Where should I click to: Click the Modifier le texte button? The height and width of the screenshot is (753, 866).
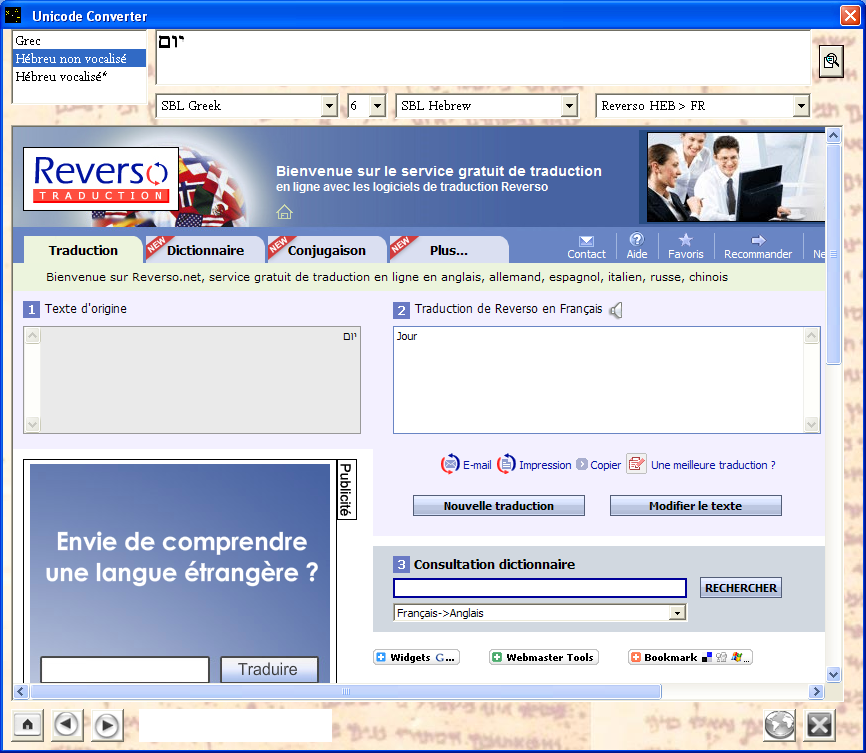point(695,505)
